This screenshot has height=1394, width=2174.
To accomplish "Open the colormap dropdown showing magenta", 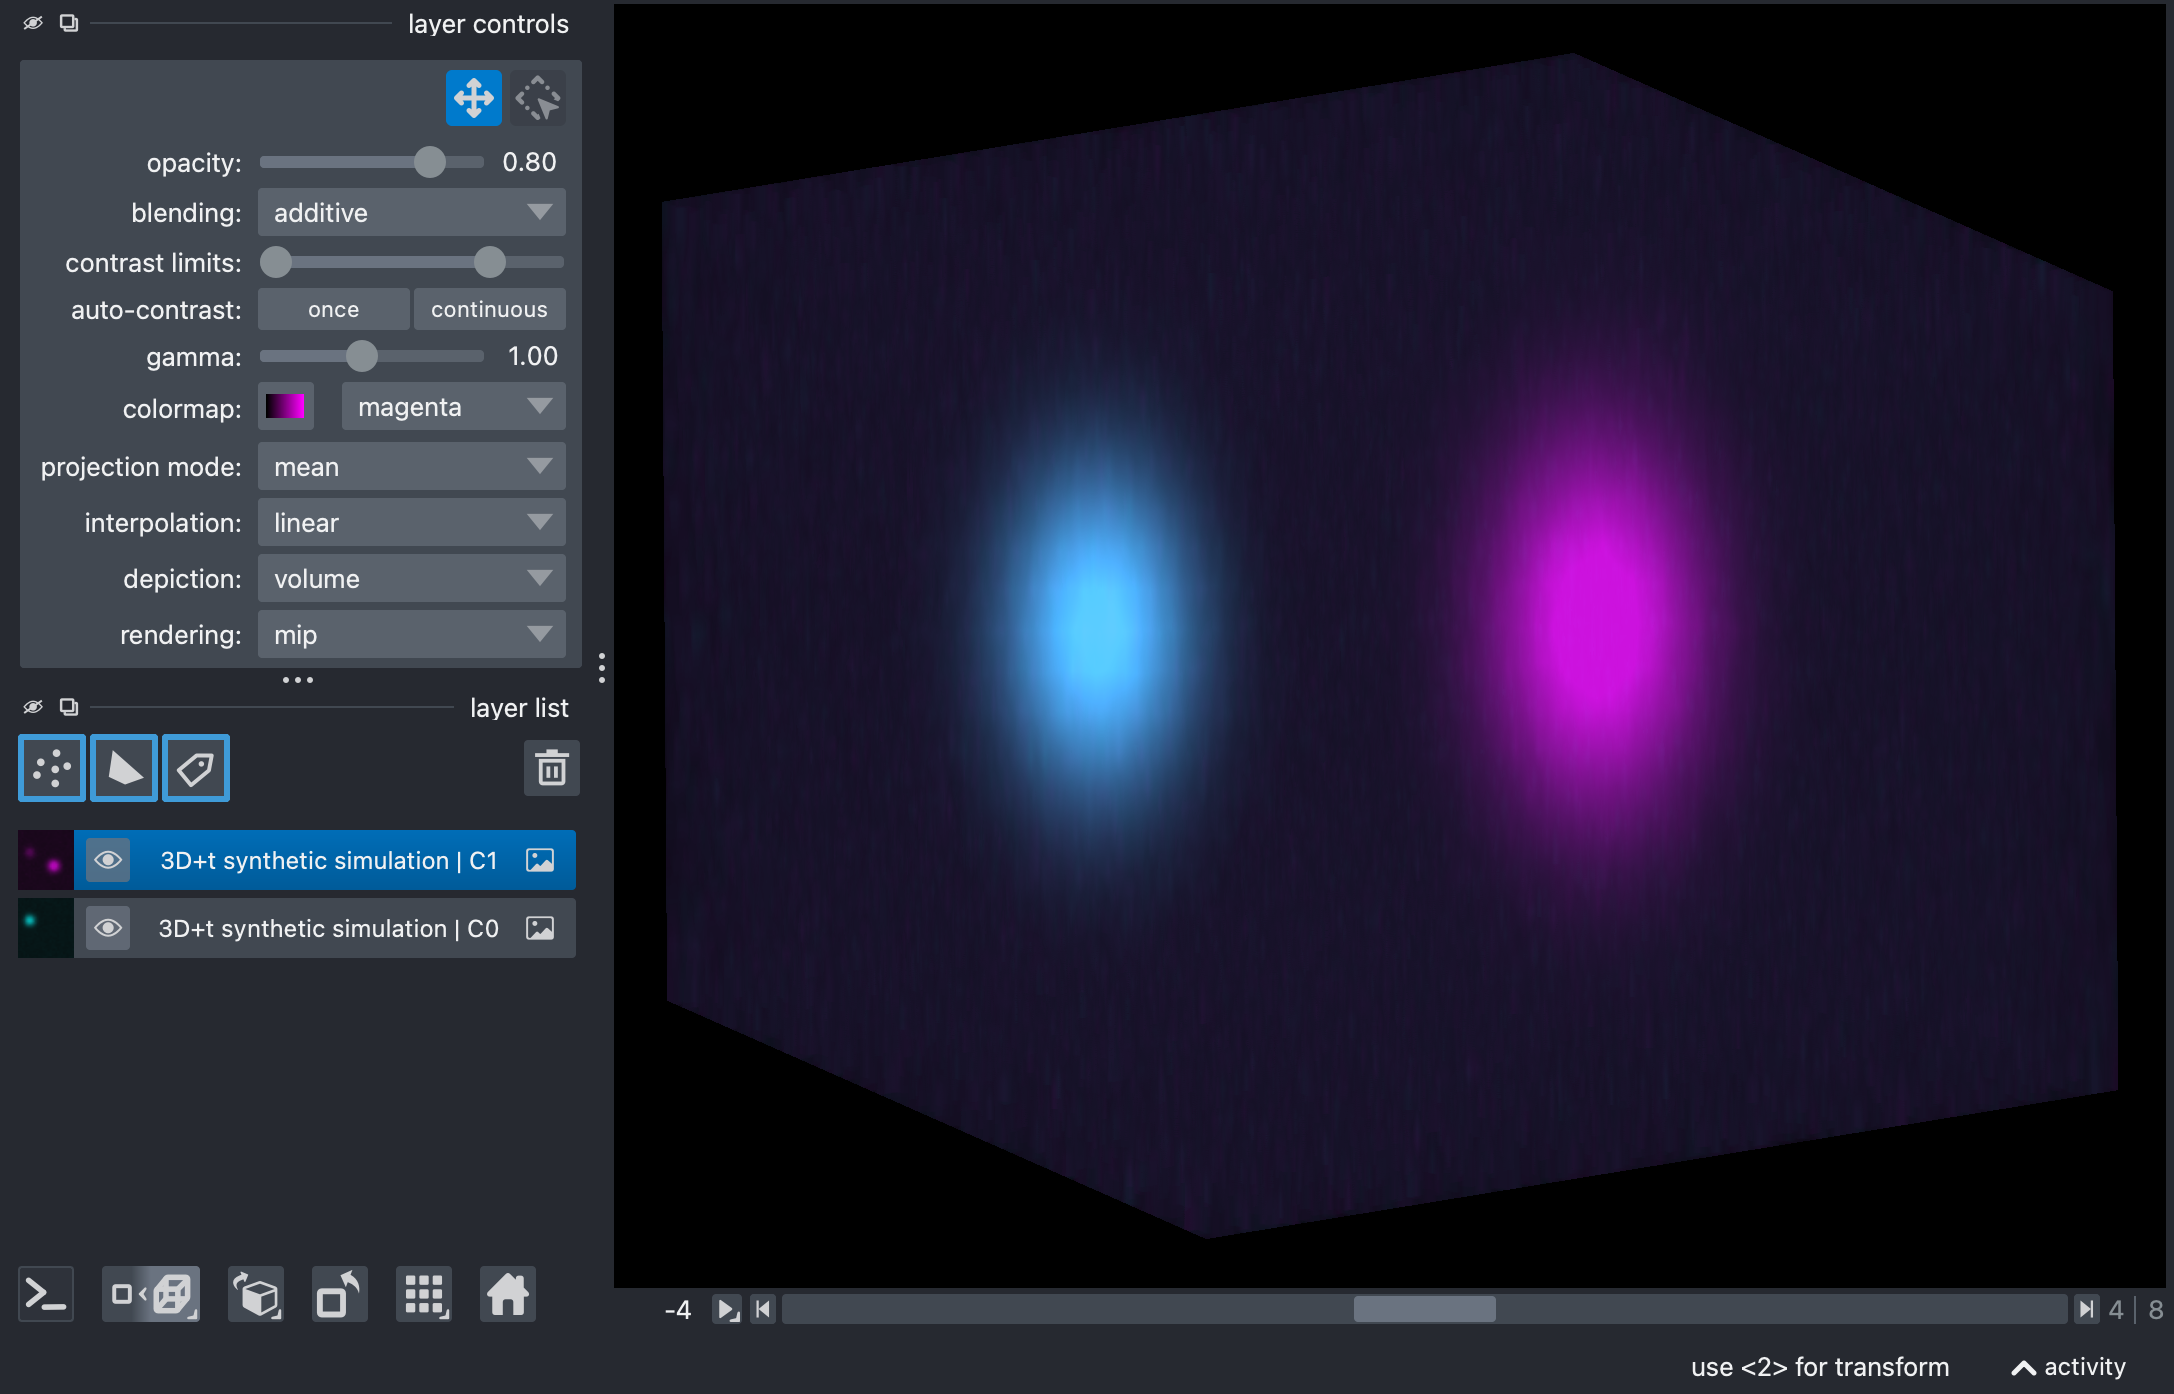I will coord(454,406).
